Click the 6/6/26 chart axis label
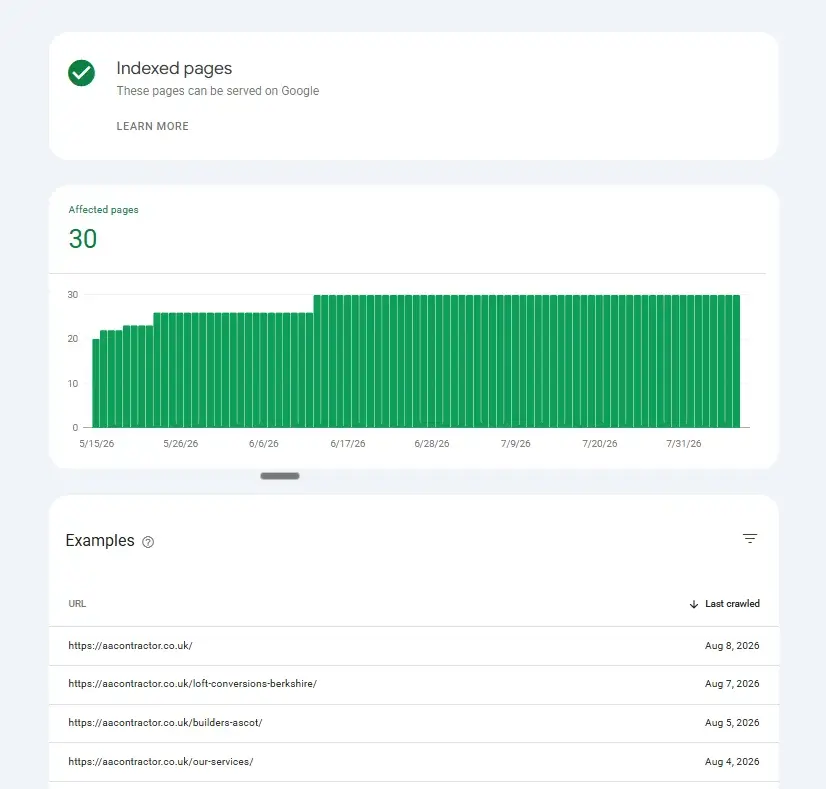The width and height of the screenshot is (826, 789). pyautogui.click(x=263, y=443)
